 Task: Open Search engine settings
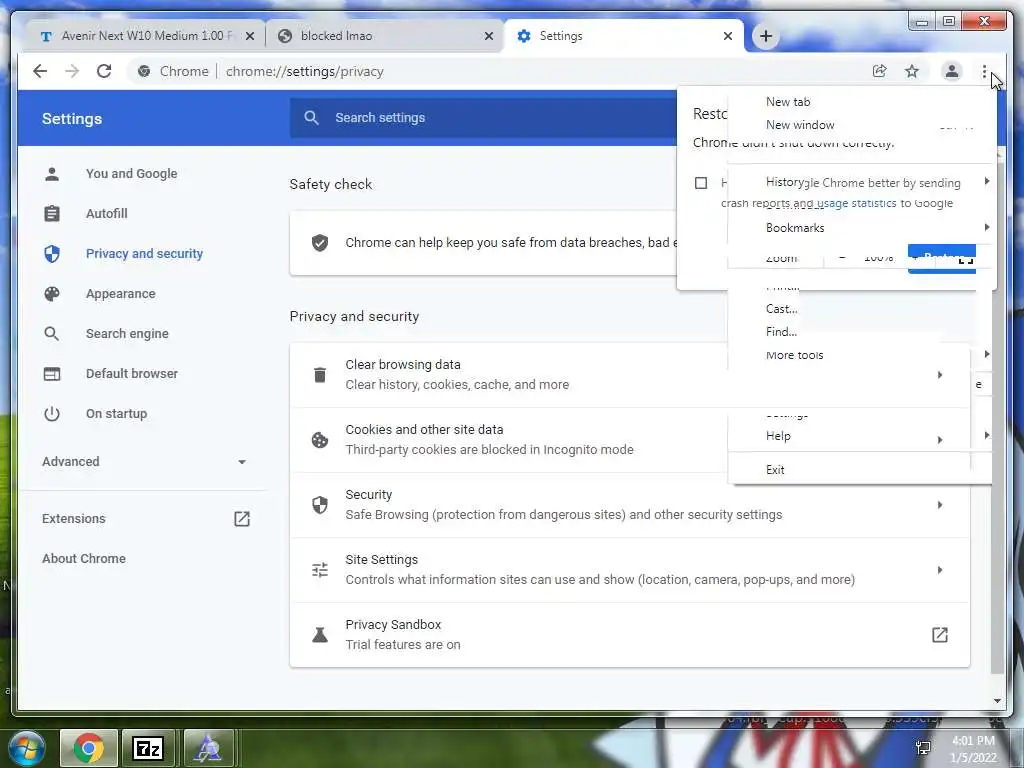[127, 334]
